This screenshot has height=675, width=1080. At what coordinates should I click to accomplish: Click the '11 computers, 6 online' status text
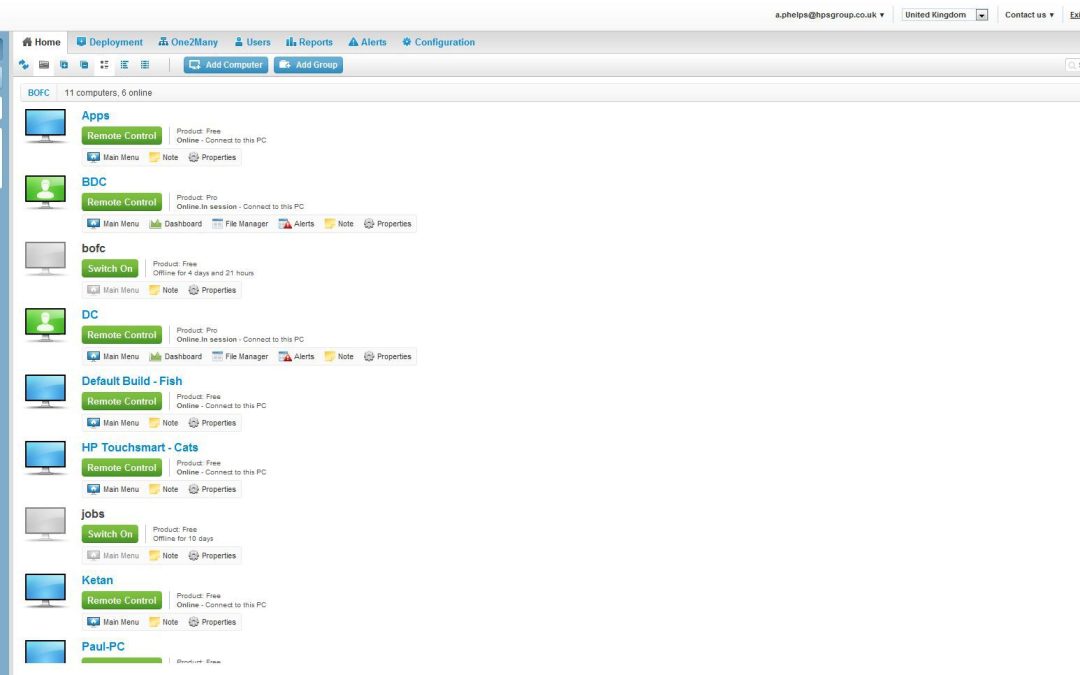tap(108, 93)
